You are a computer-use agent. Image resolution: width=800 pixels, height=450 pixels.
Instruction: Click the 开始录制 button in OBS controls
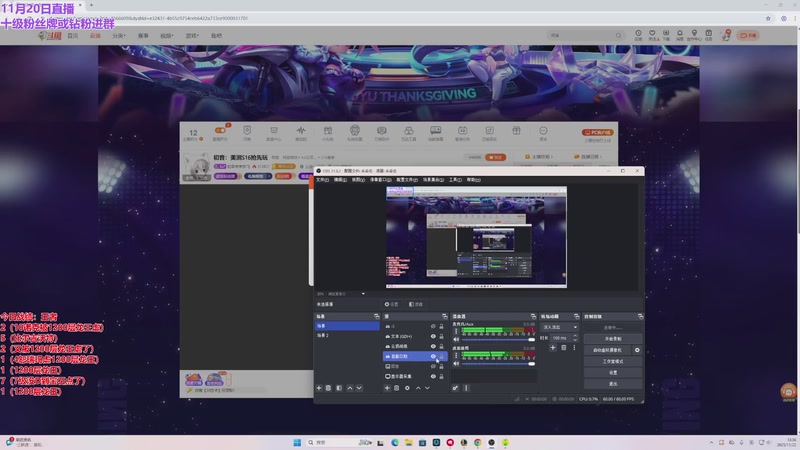pos(612,339)
